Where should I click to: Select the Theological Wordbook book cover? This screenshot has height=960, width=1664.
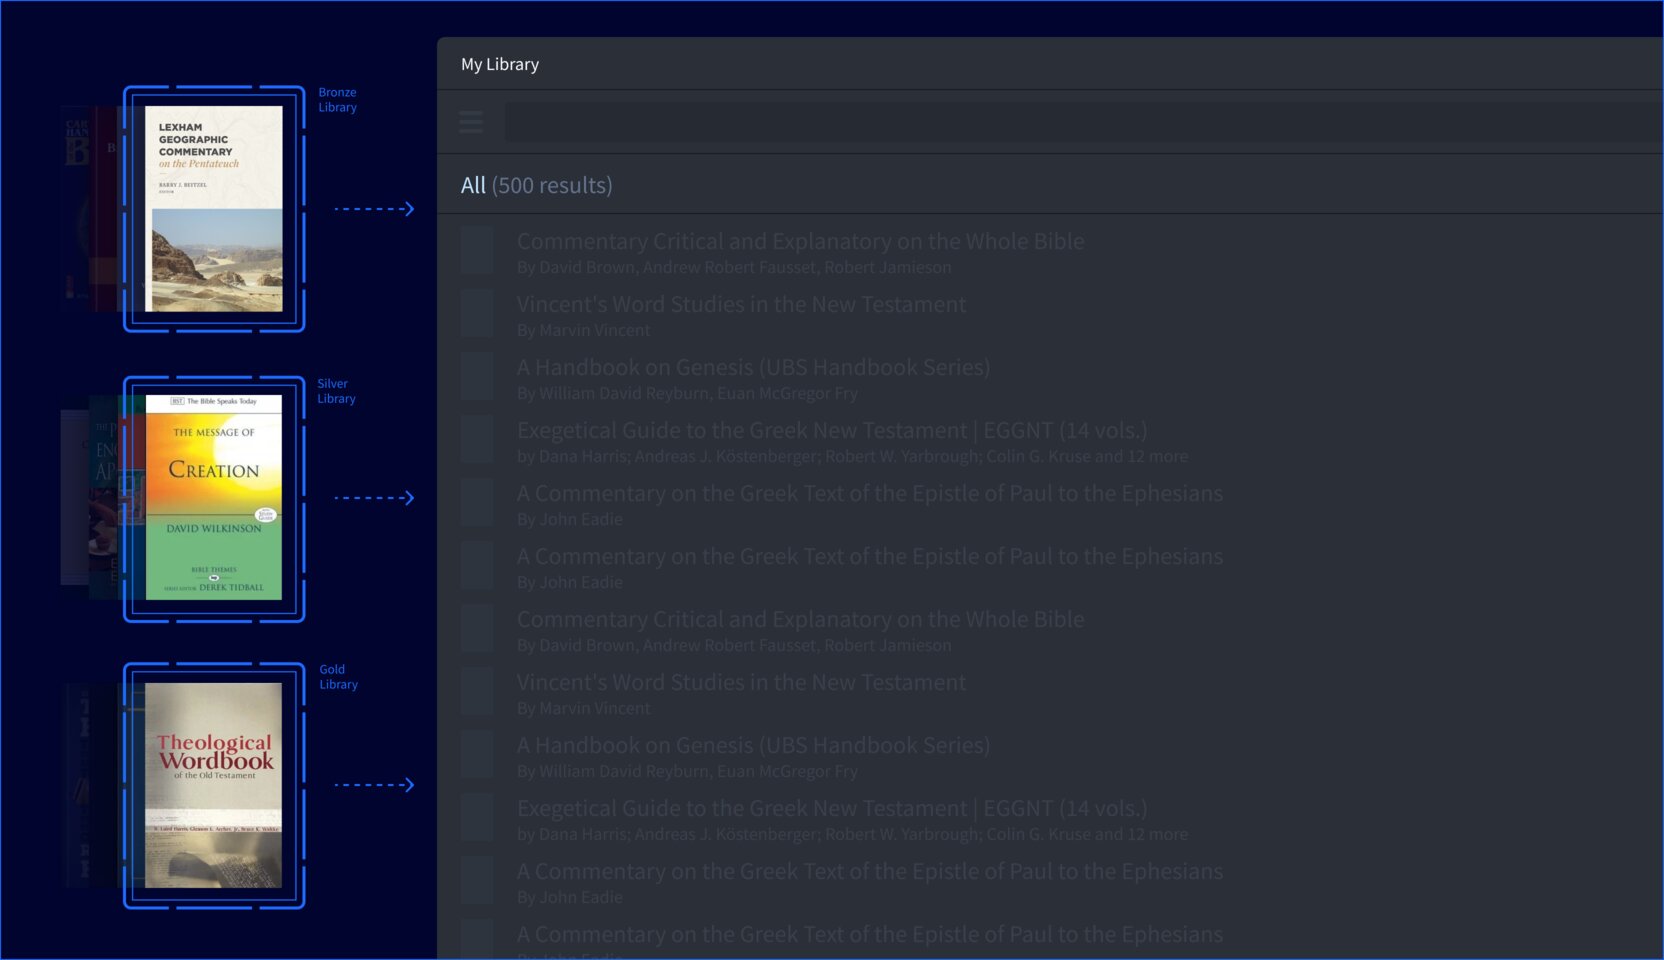[x=214, y=785]
